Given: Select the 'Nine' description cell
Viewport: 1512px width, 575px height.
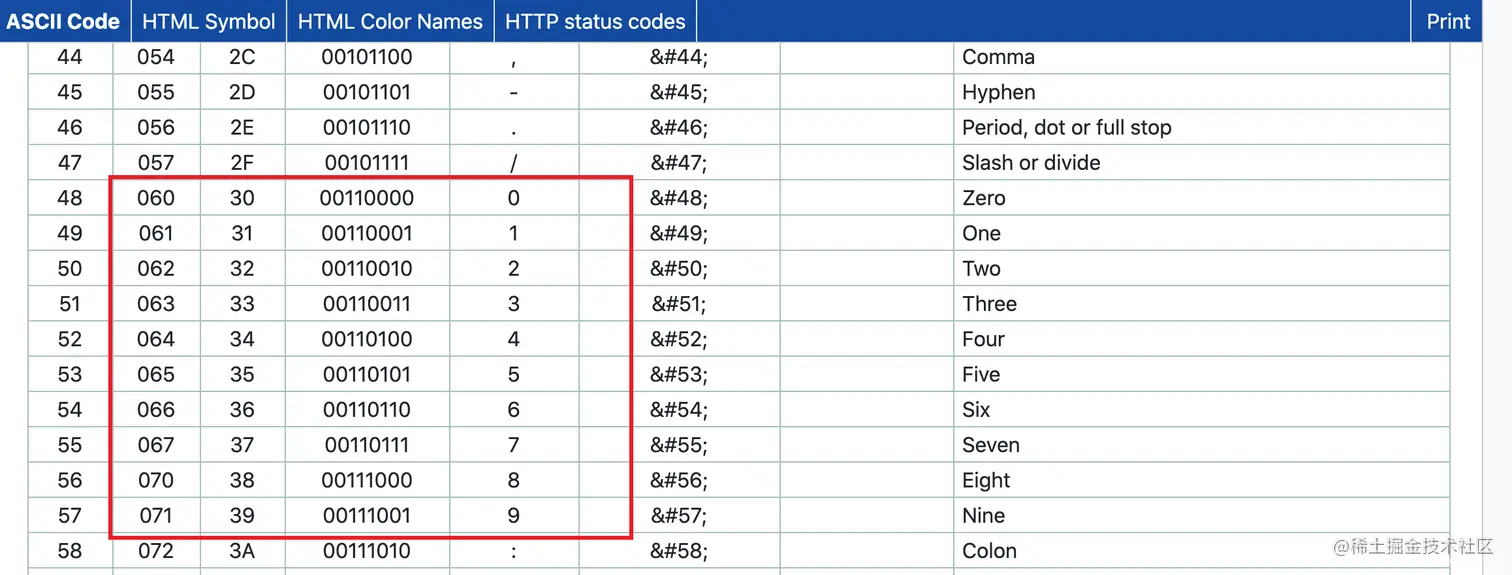Looking at the screenshot, I should 1202,515.
